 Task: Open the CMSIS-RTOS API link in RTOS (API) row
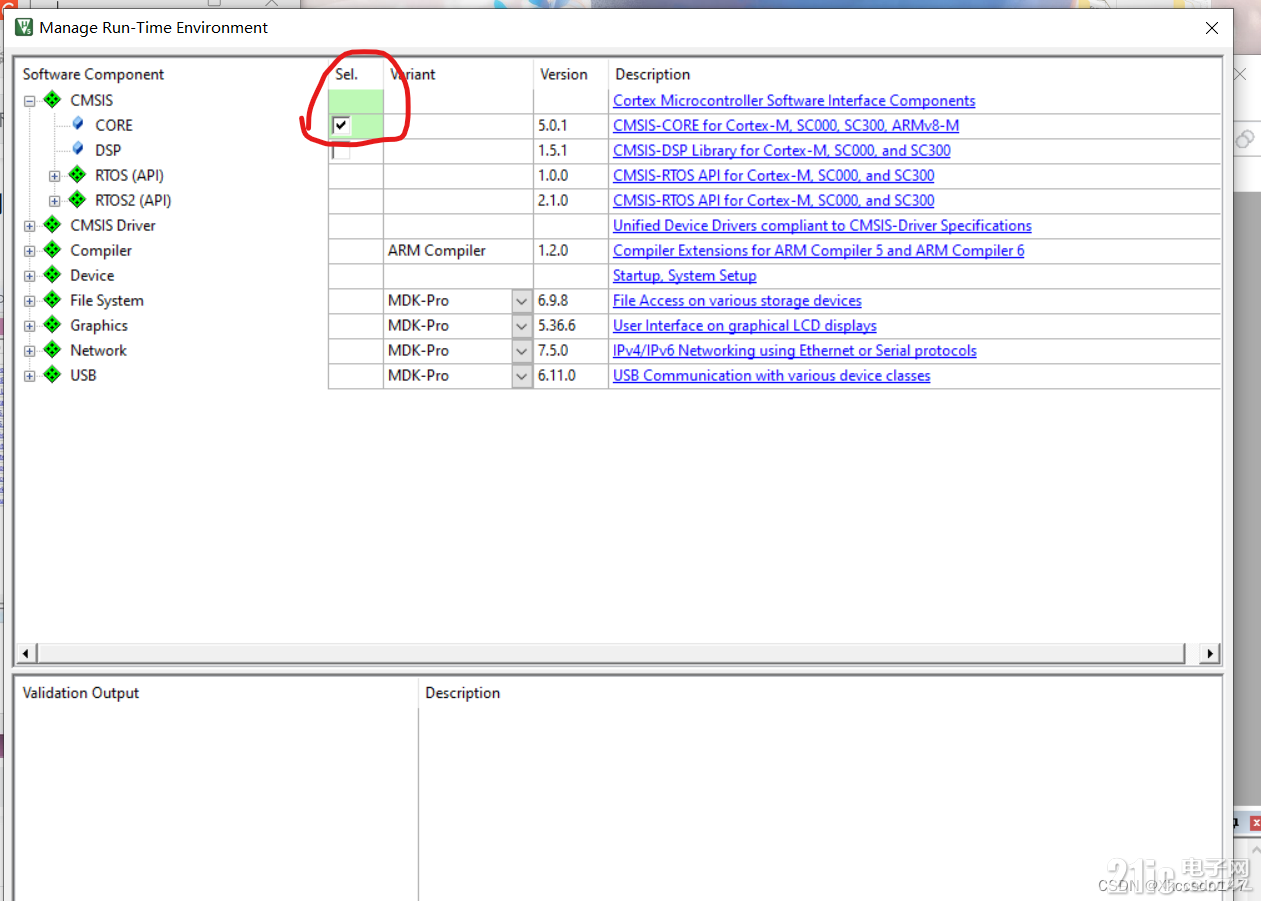[x=774, y=175]
